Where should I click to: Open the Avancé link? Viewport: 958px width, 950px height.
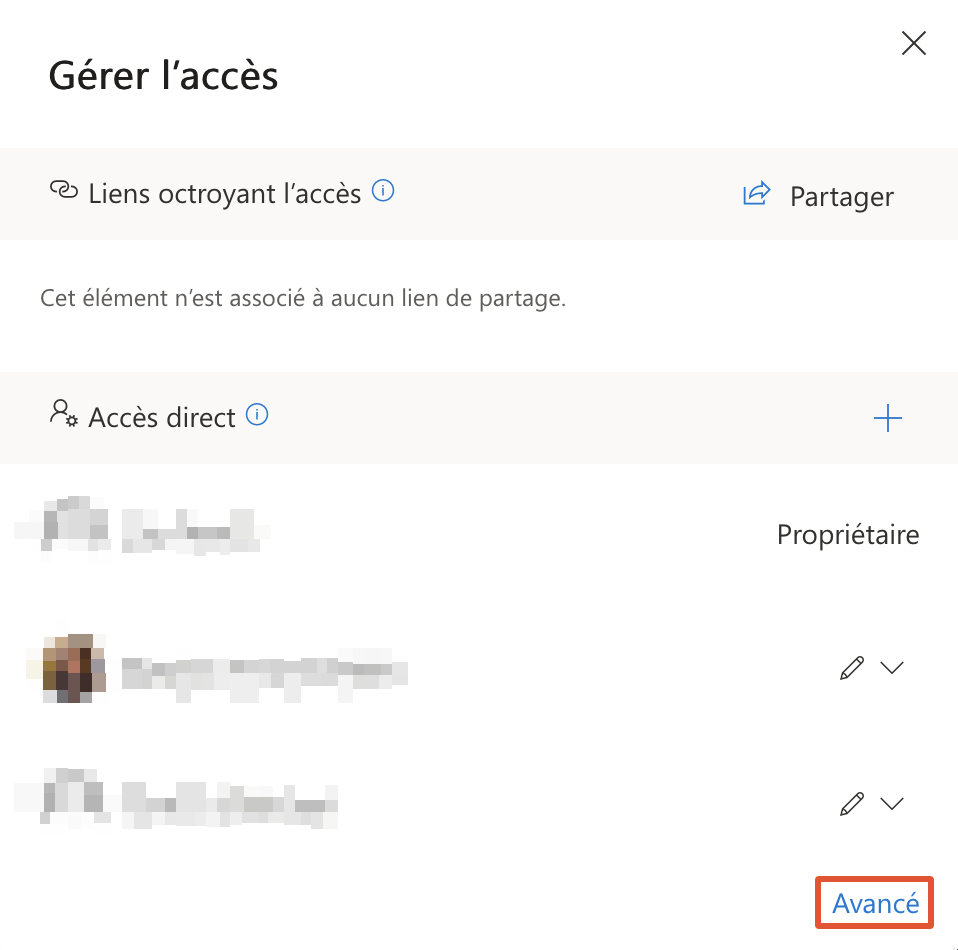coord(875,903)
